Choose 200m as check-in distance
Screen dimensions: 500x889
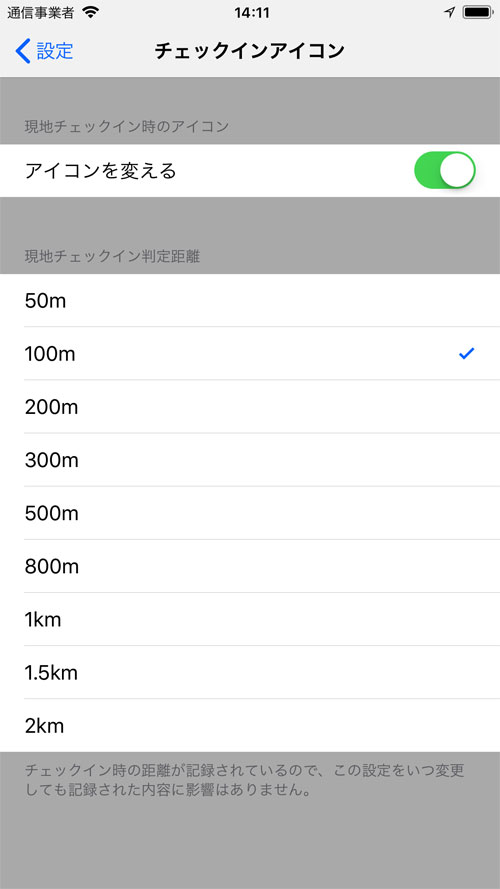click(250, 407)
